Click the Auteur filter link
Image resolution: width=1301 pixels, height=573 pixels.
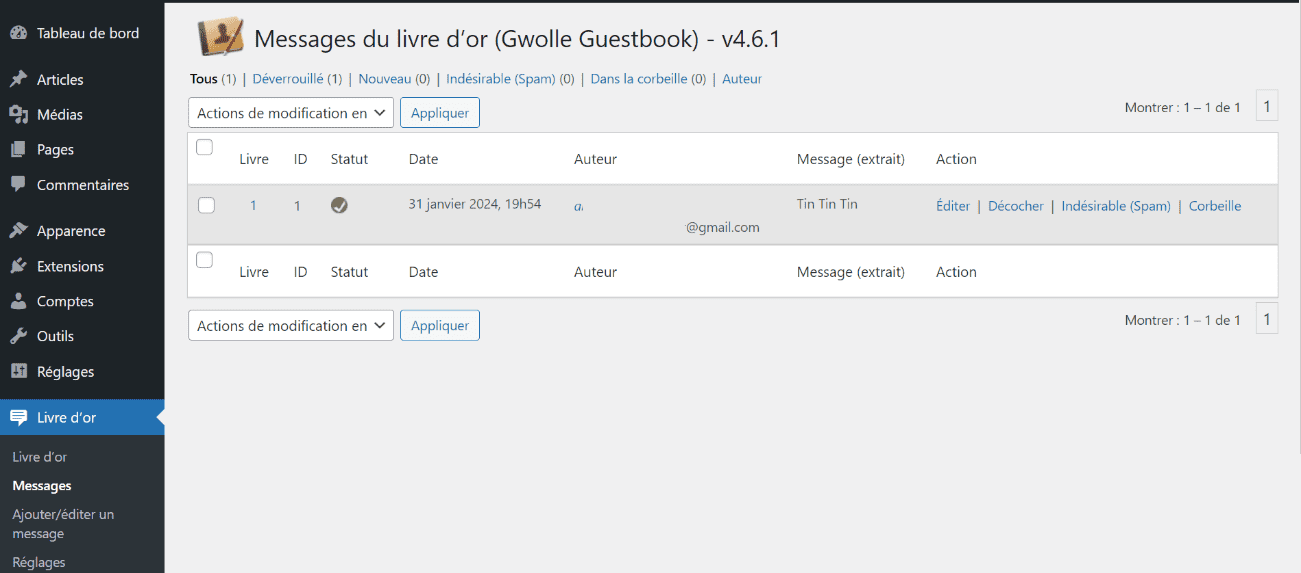(x=742, y=79)
